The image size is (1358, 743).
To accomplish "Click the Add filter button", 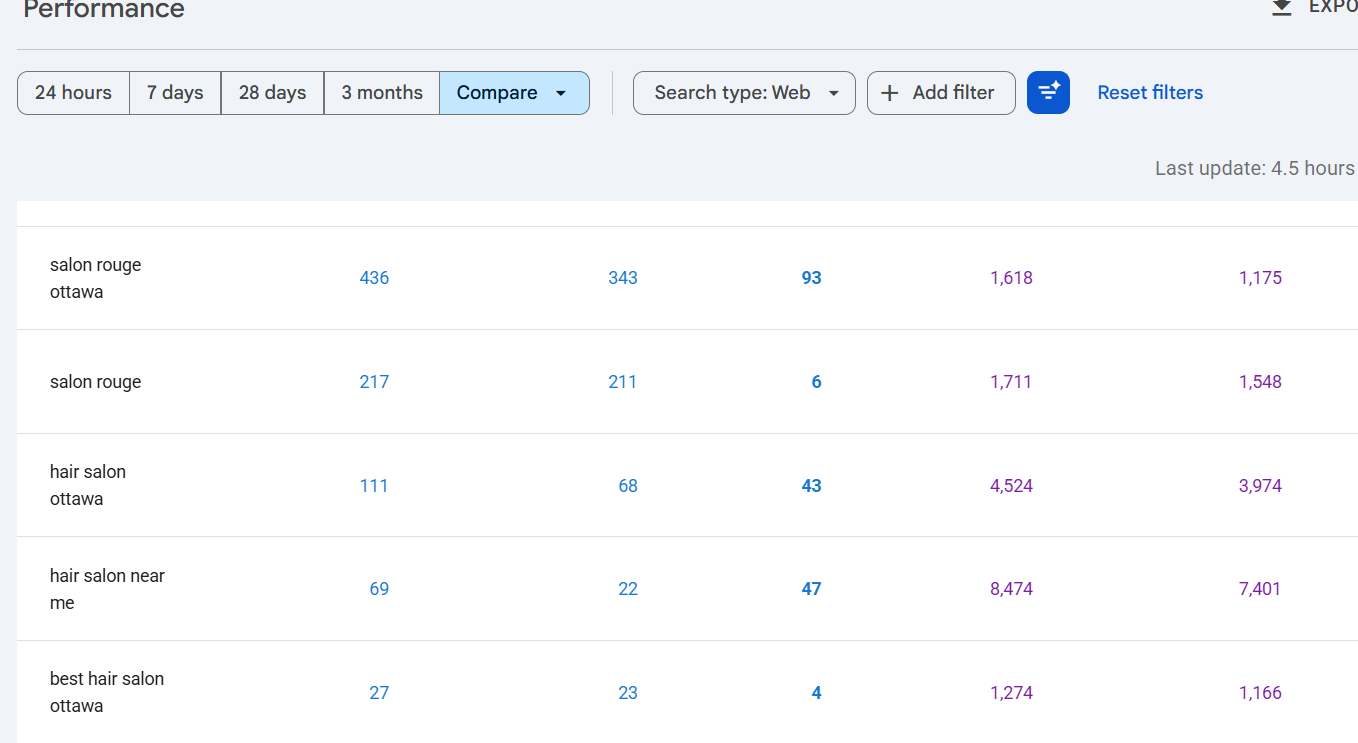I will tap(941, 93).
